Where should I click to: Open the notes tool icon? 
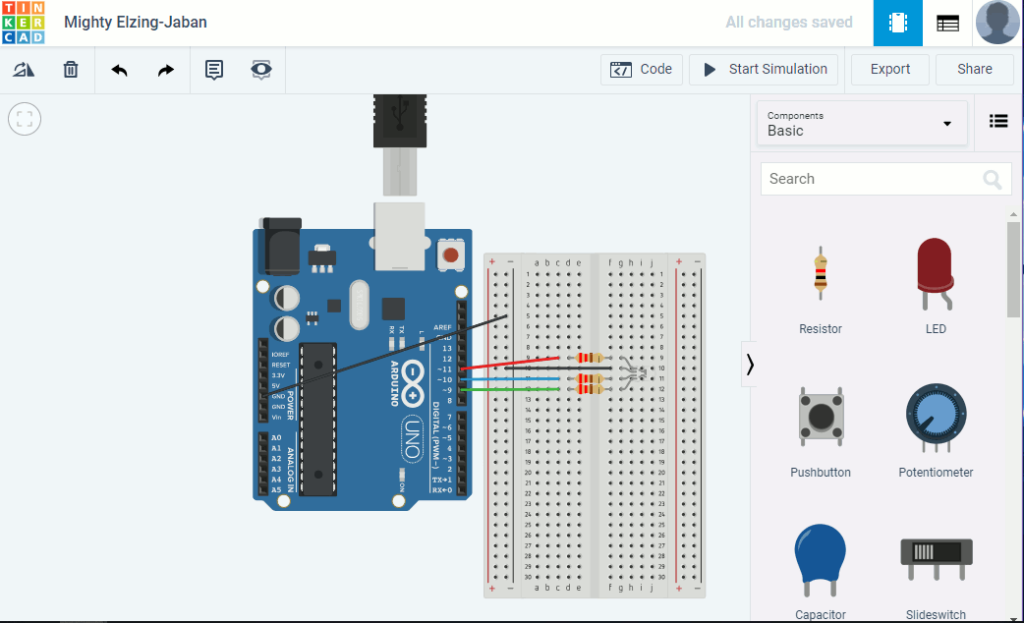[214, 69]
